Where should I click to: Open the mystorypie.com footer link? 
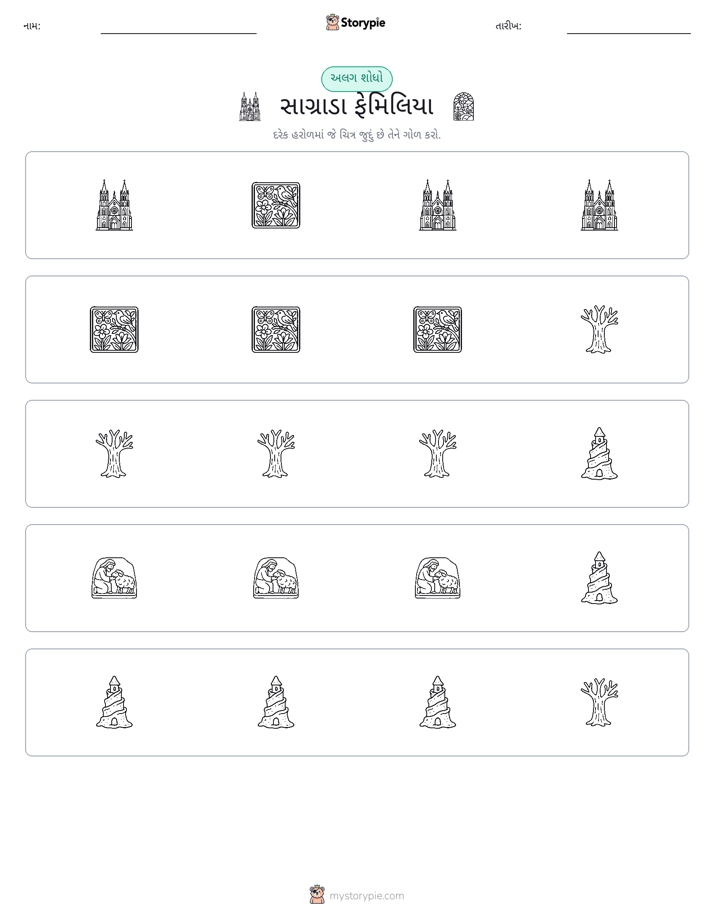pyautogui.click(x=366, y=896)
